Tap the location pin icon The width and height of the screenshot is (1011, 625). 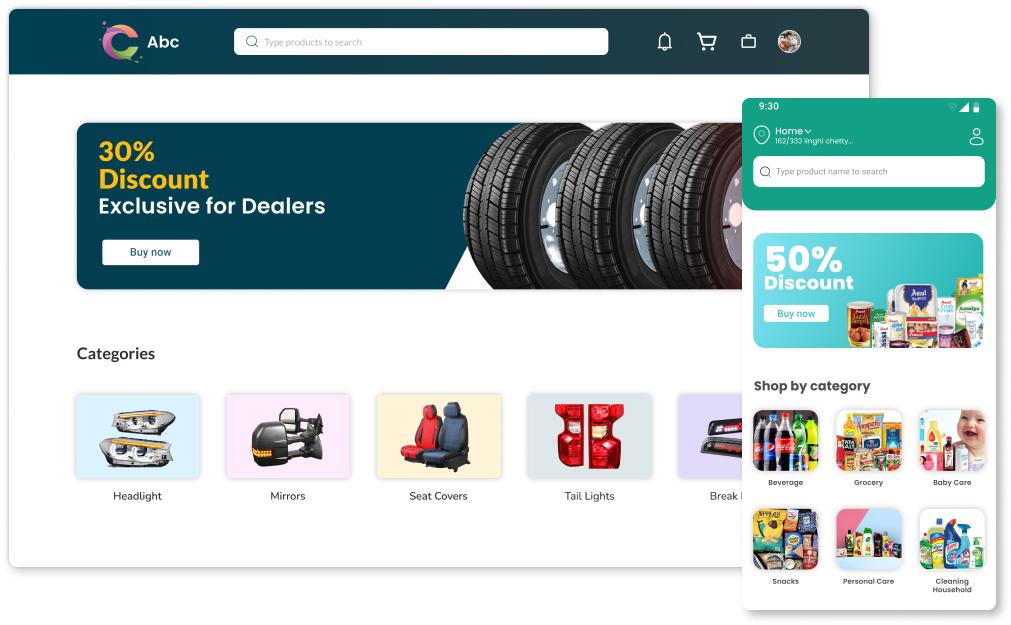(x=761, y=135)
